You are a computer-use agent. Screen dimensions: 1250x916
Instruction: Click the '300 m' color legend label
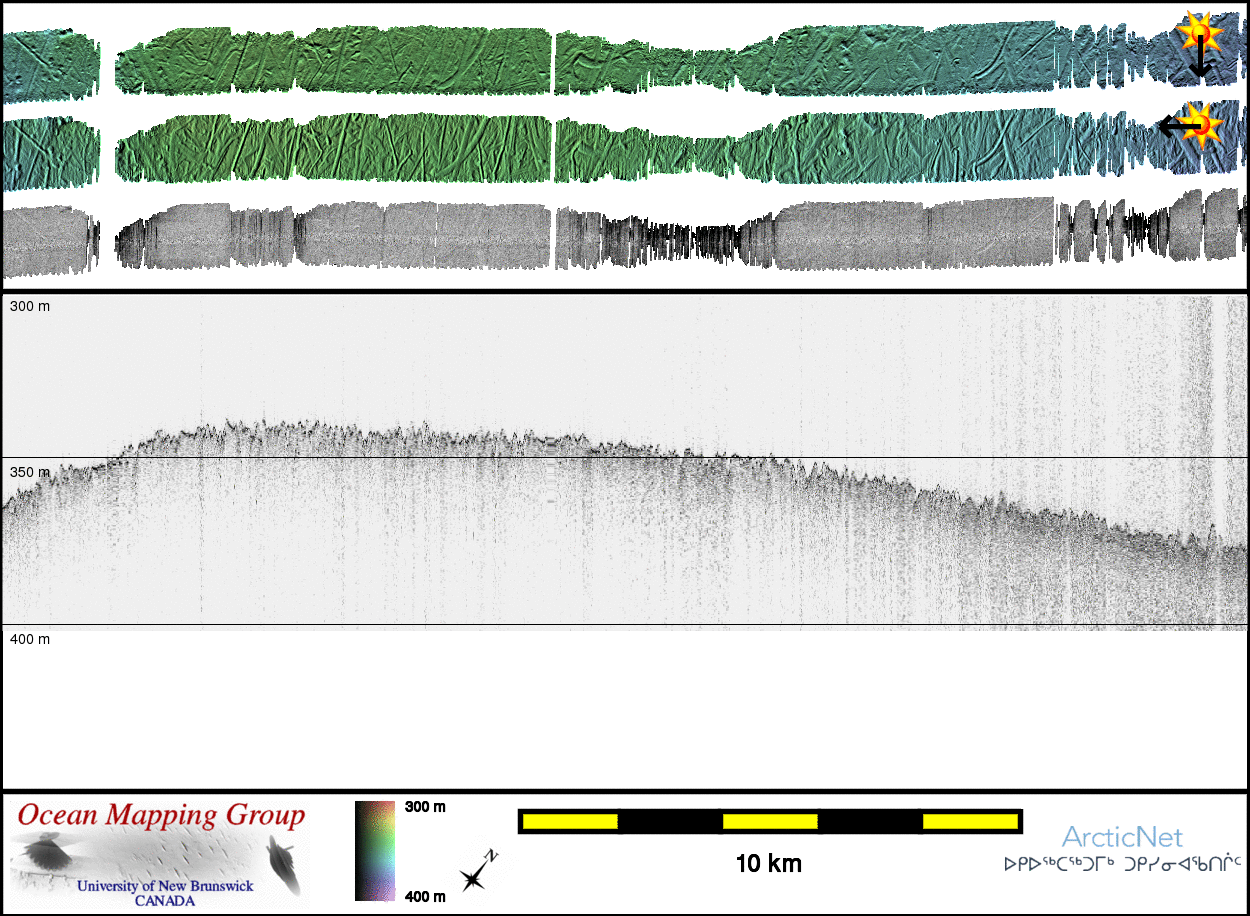[425, 807]
